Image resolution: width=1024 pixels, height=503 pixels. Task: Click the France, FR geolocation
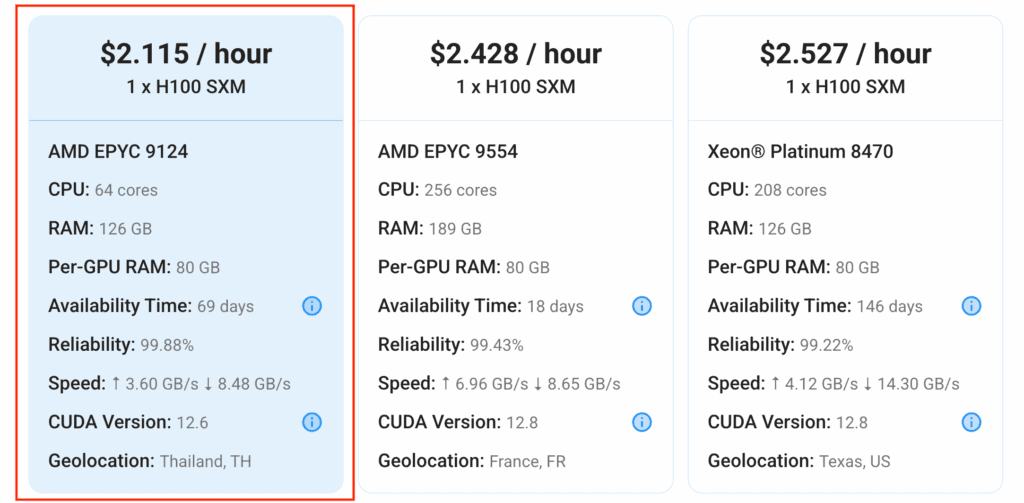tap(528, 462)
